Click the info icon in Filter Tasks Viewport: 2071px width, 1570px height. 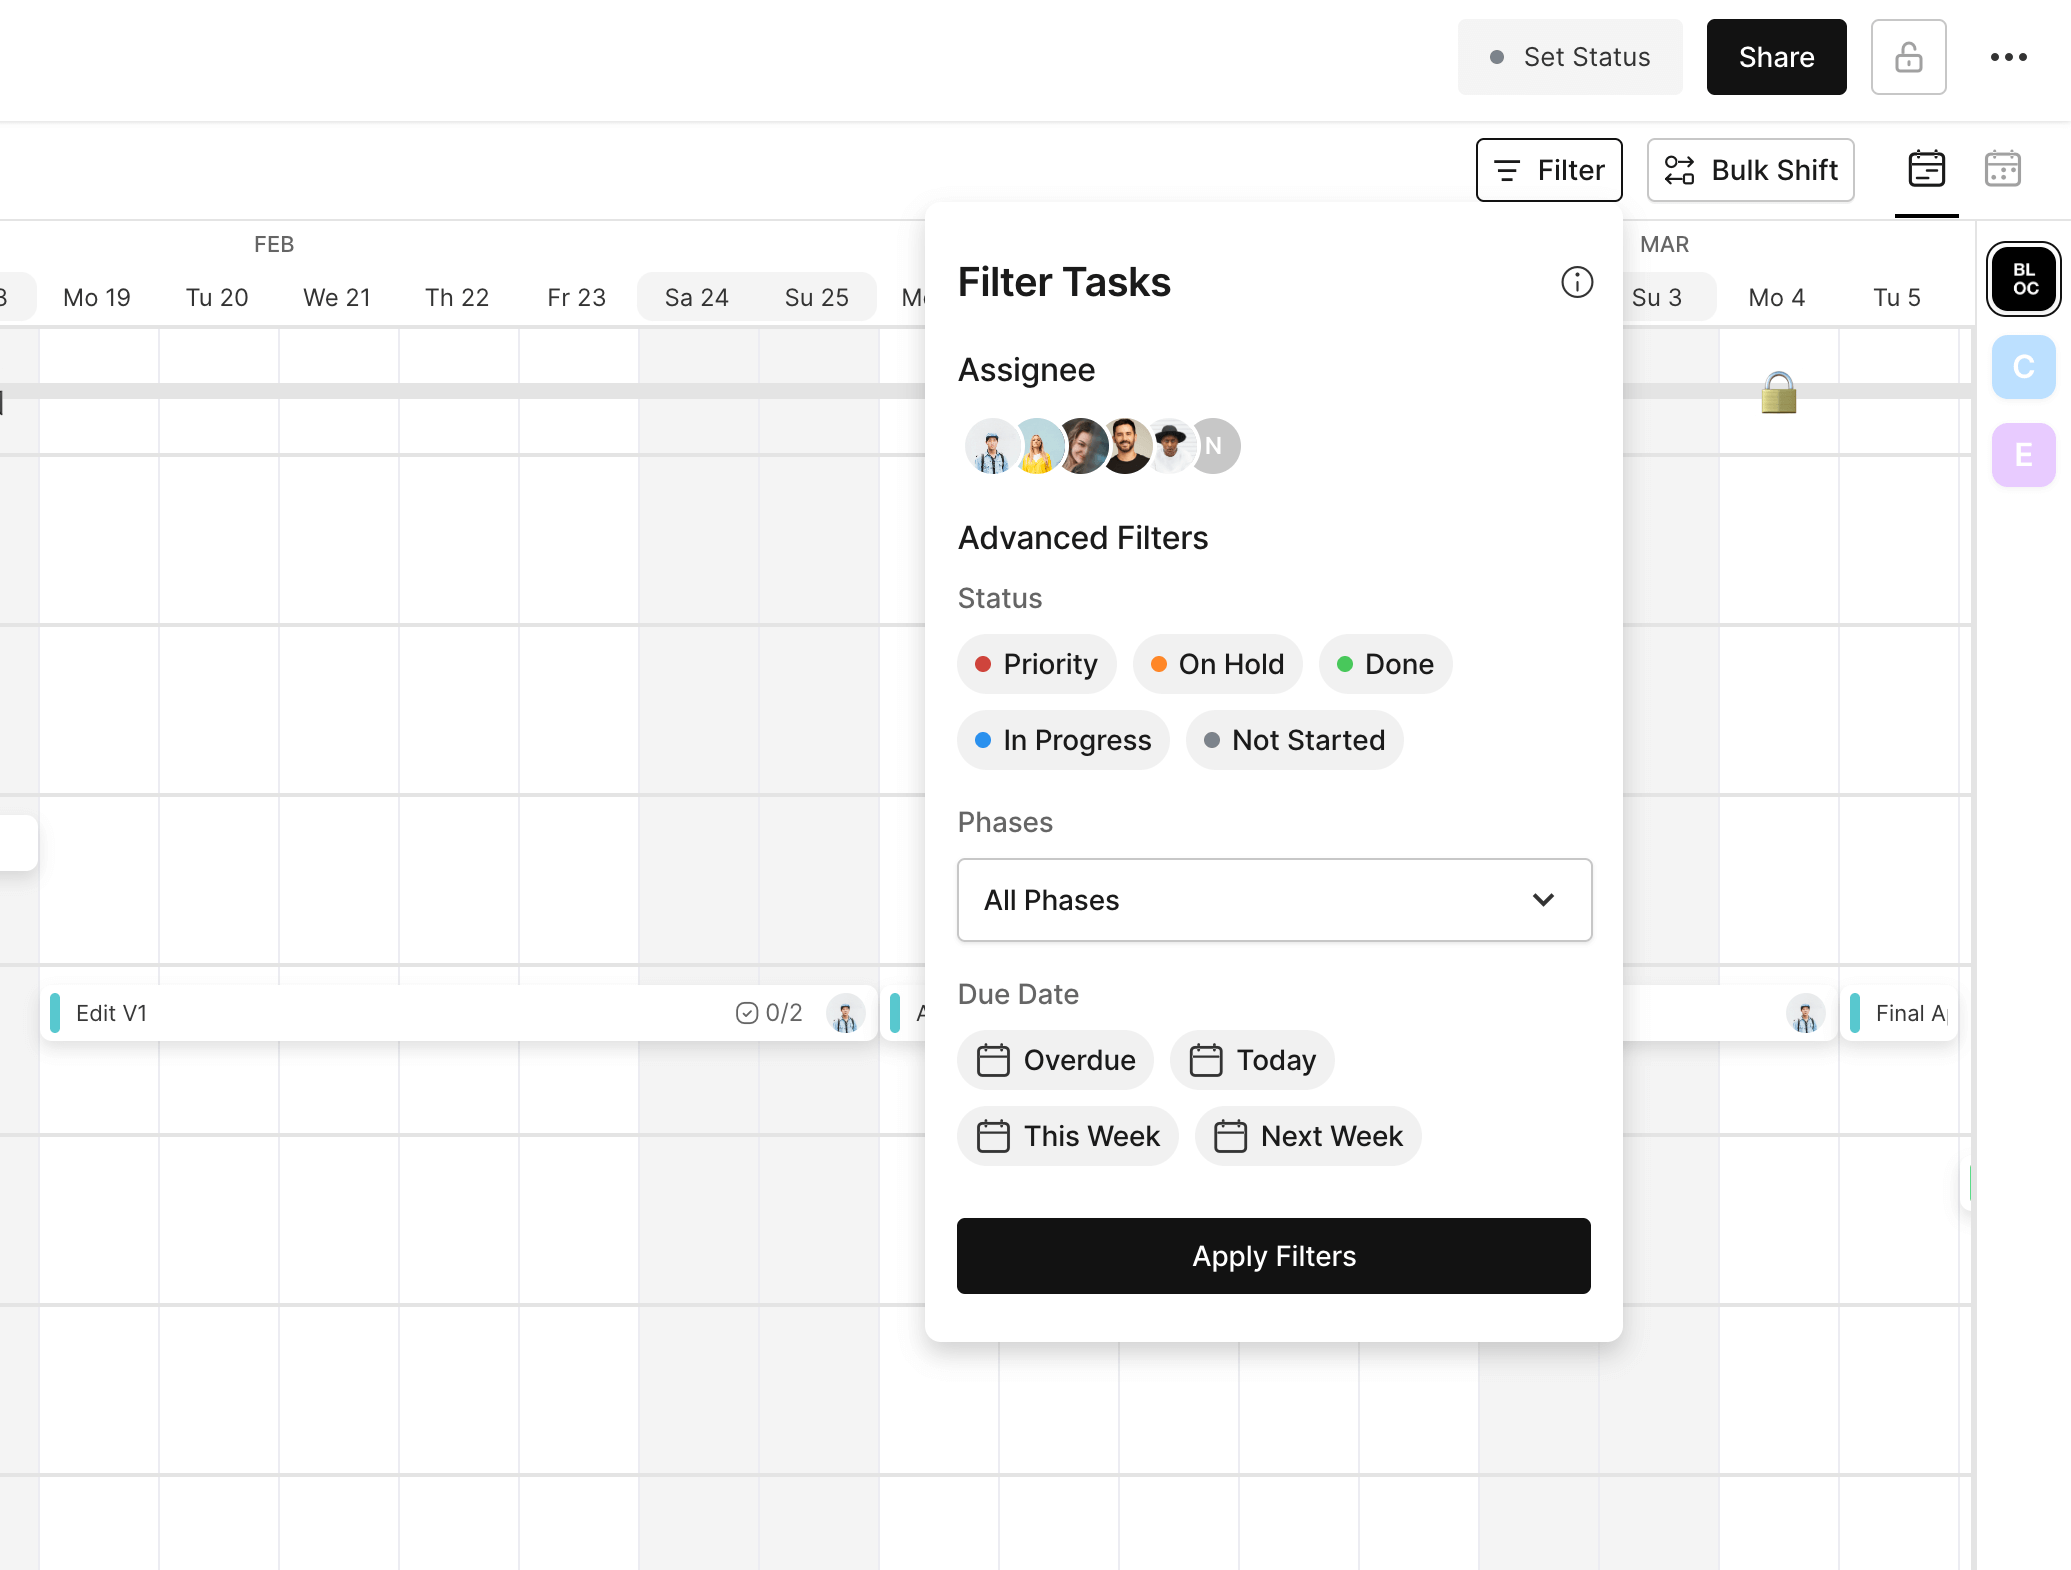click(1577, 283)
